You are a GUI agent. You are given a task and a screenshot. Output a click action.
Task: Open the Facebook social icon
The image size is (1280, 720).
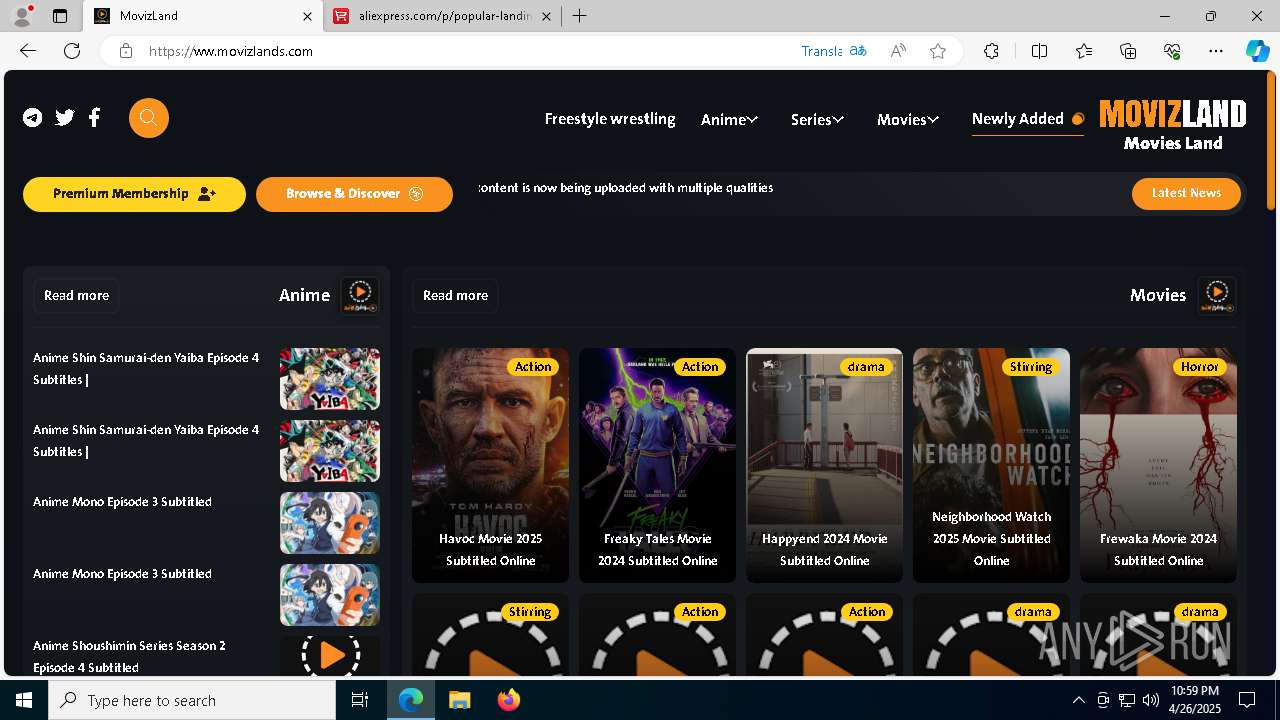coord(95,118)
